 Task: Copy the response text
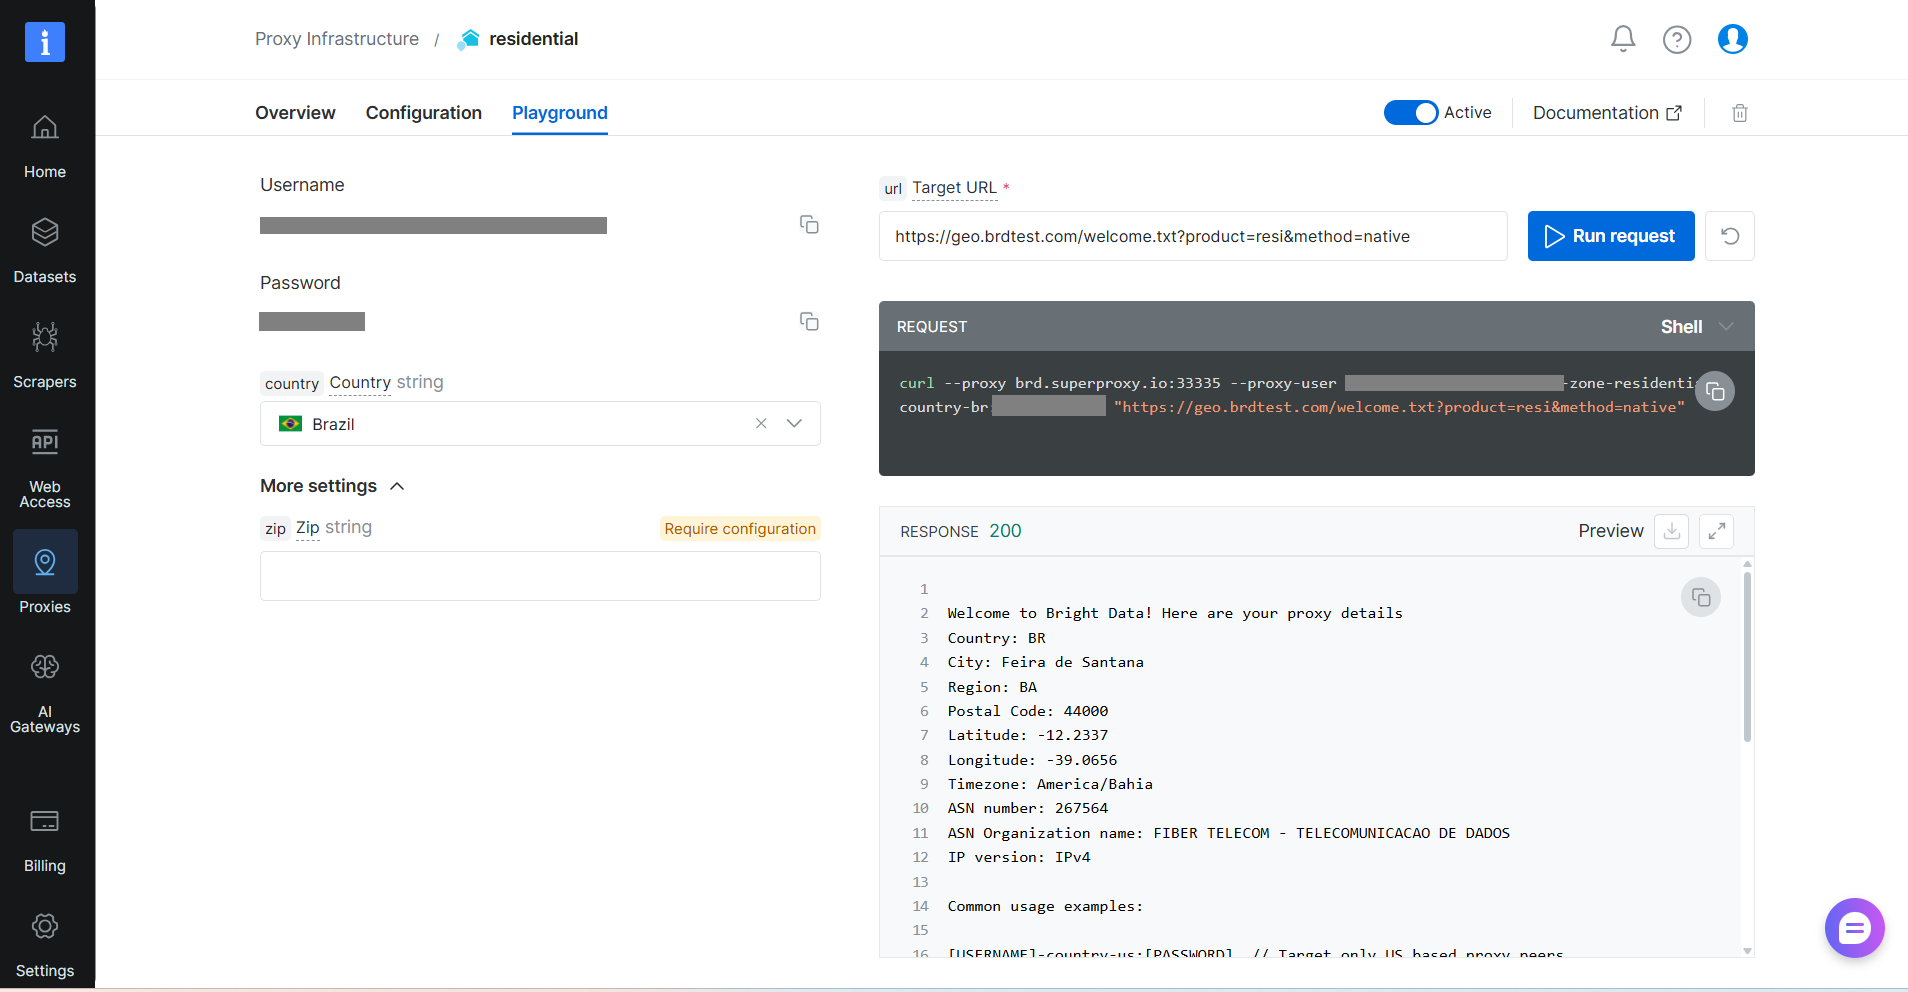[x=1701, y=598]
